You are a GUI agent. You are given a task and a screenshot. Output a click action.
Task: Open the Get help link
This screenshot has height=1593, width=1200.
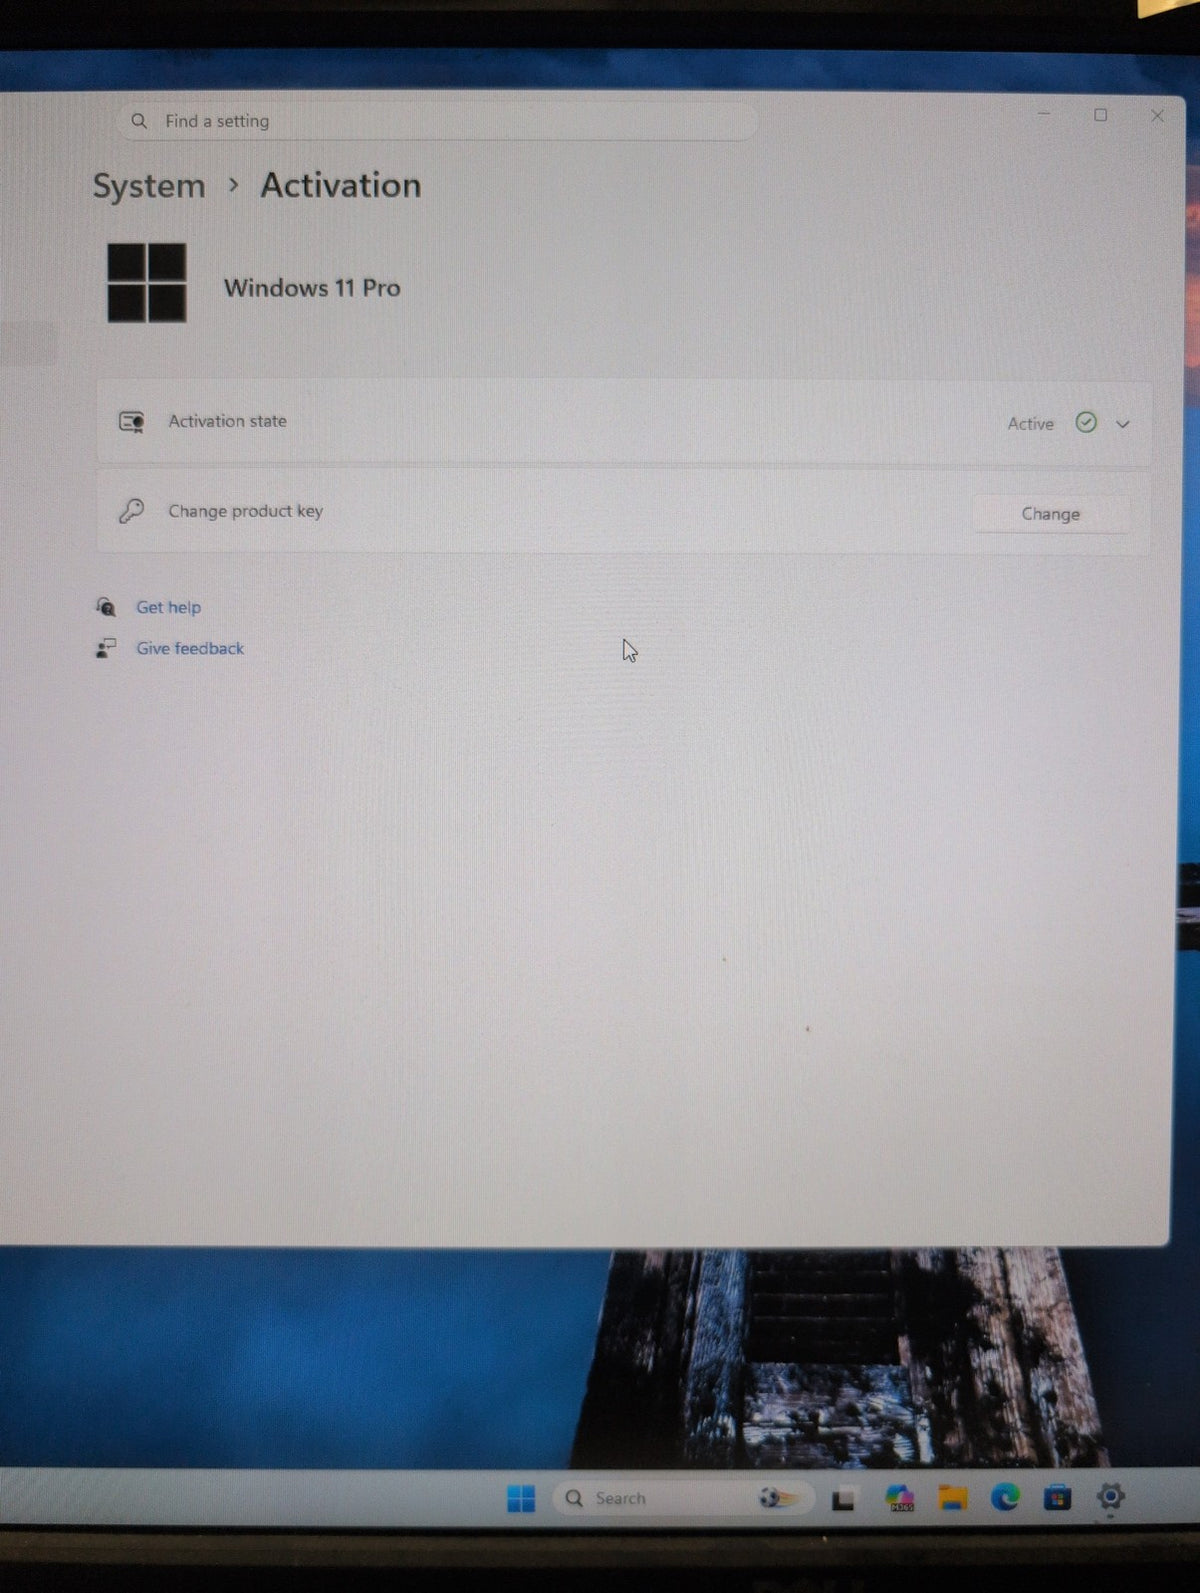tap(168, 607)
